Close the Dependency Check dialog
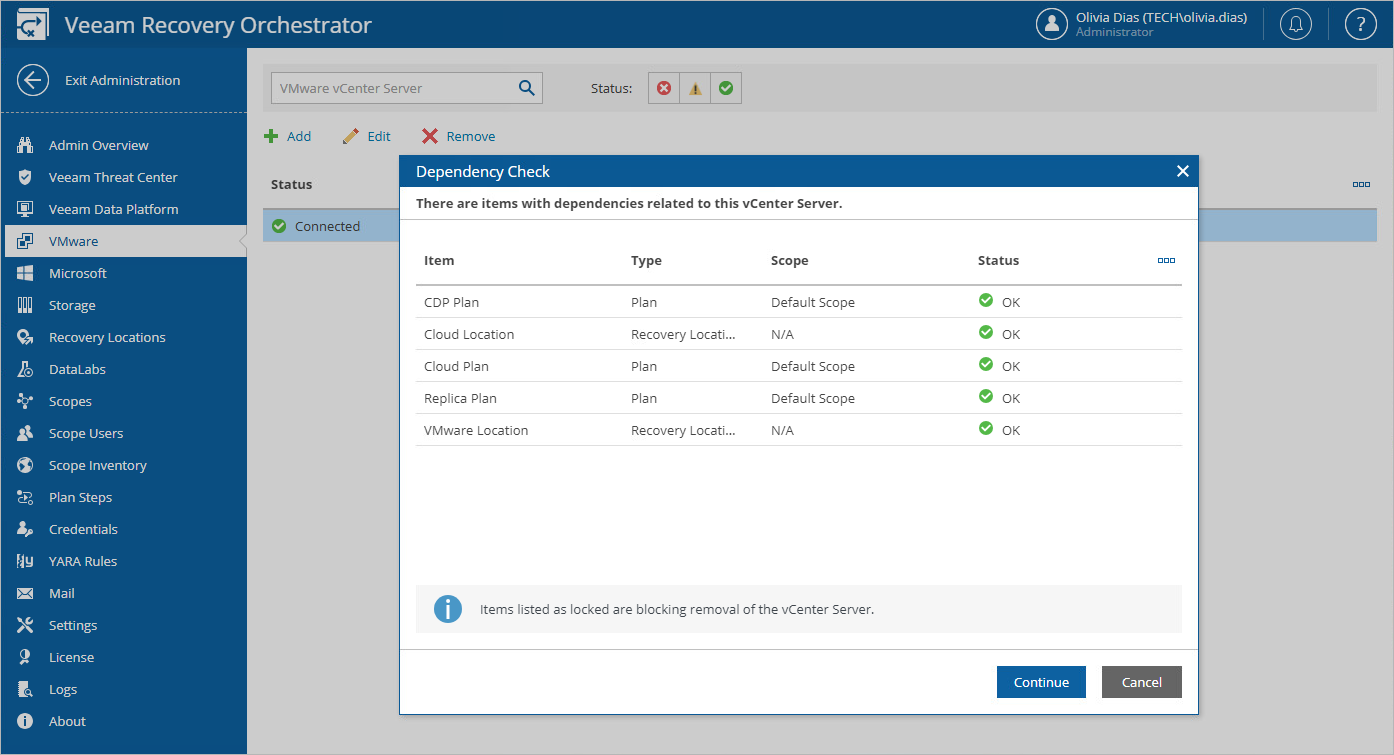Screen dimensions: 1394x755 [1182, 171]
